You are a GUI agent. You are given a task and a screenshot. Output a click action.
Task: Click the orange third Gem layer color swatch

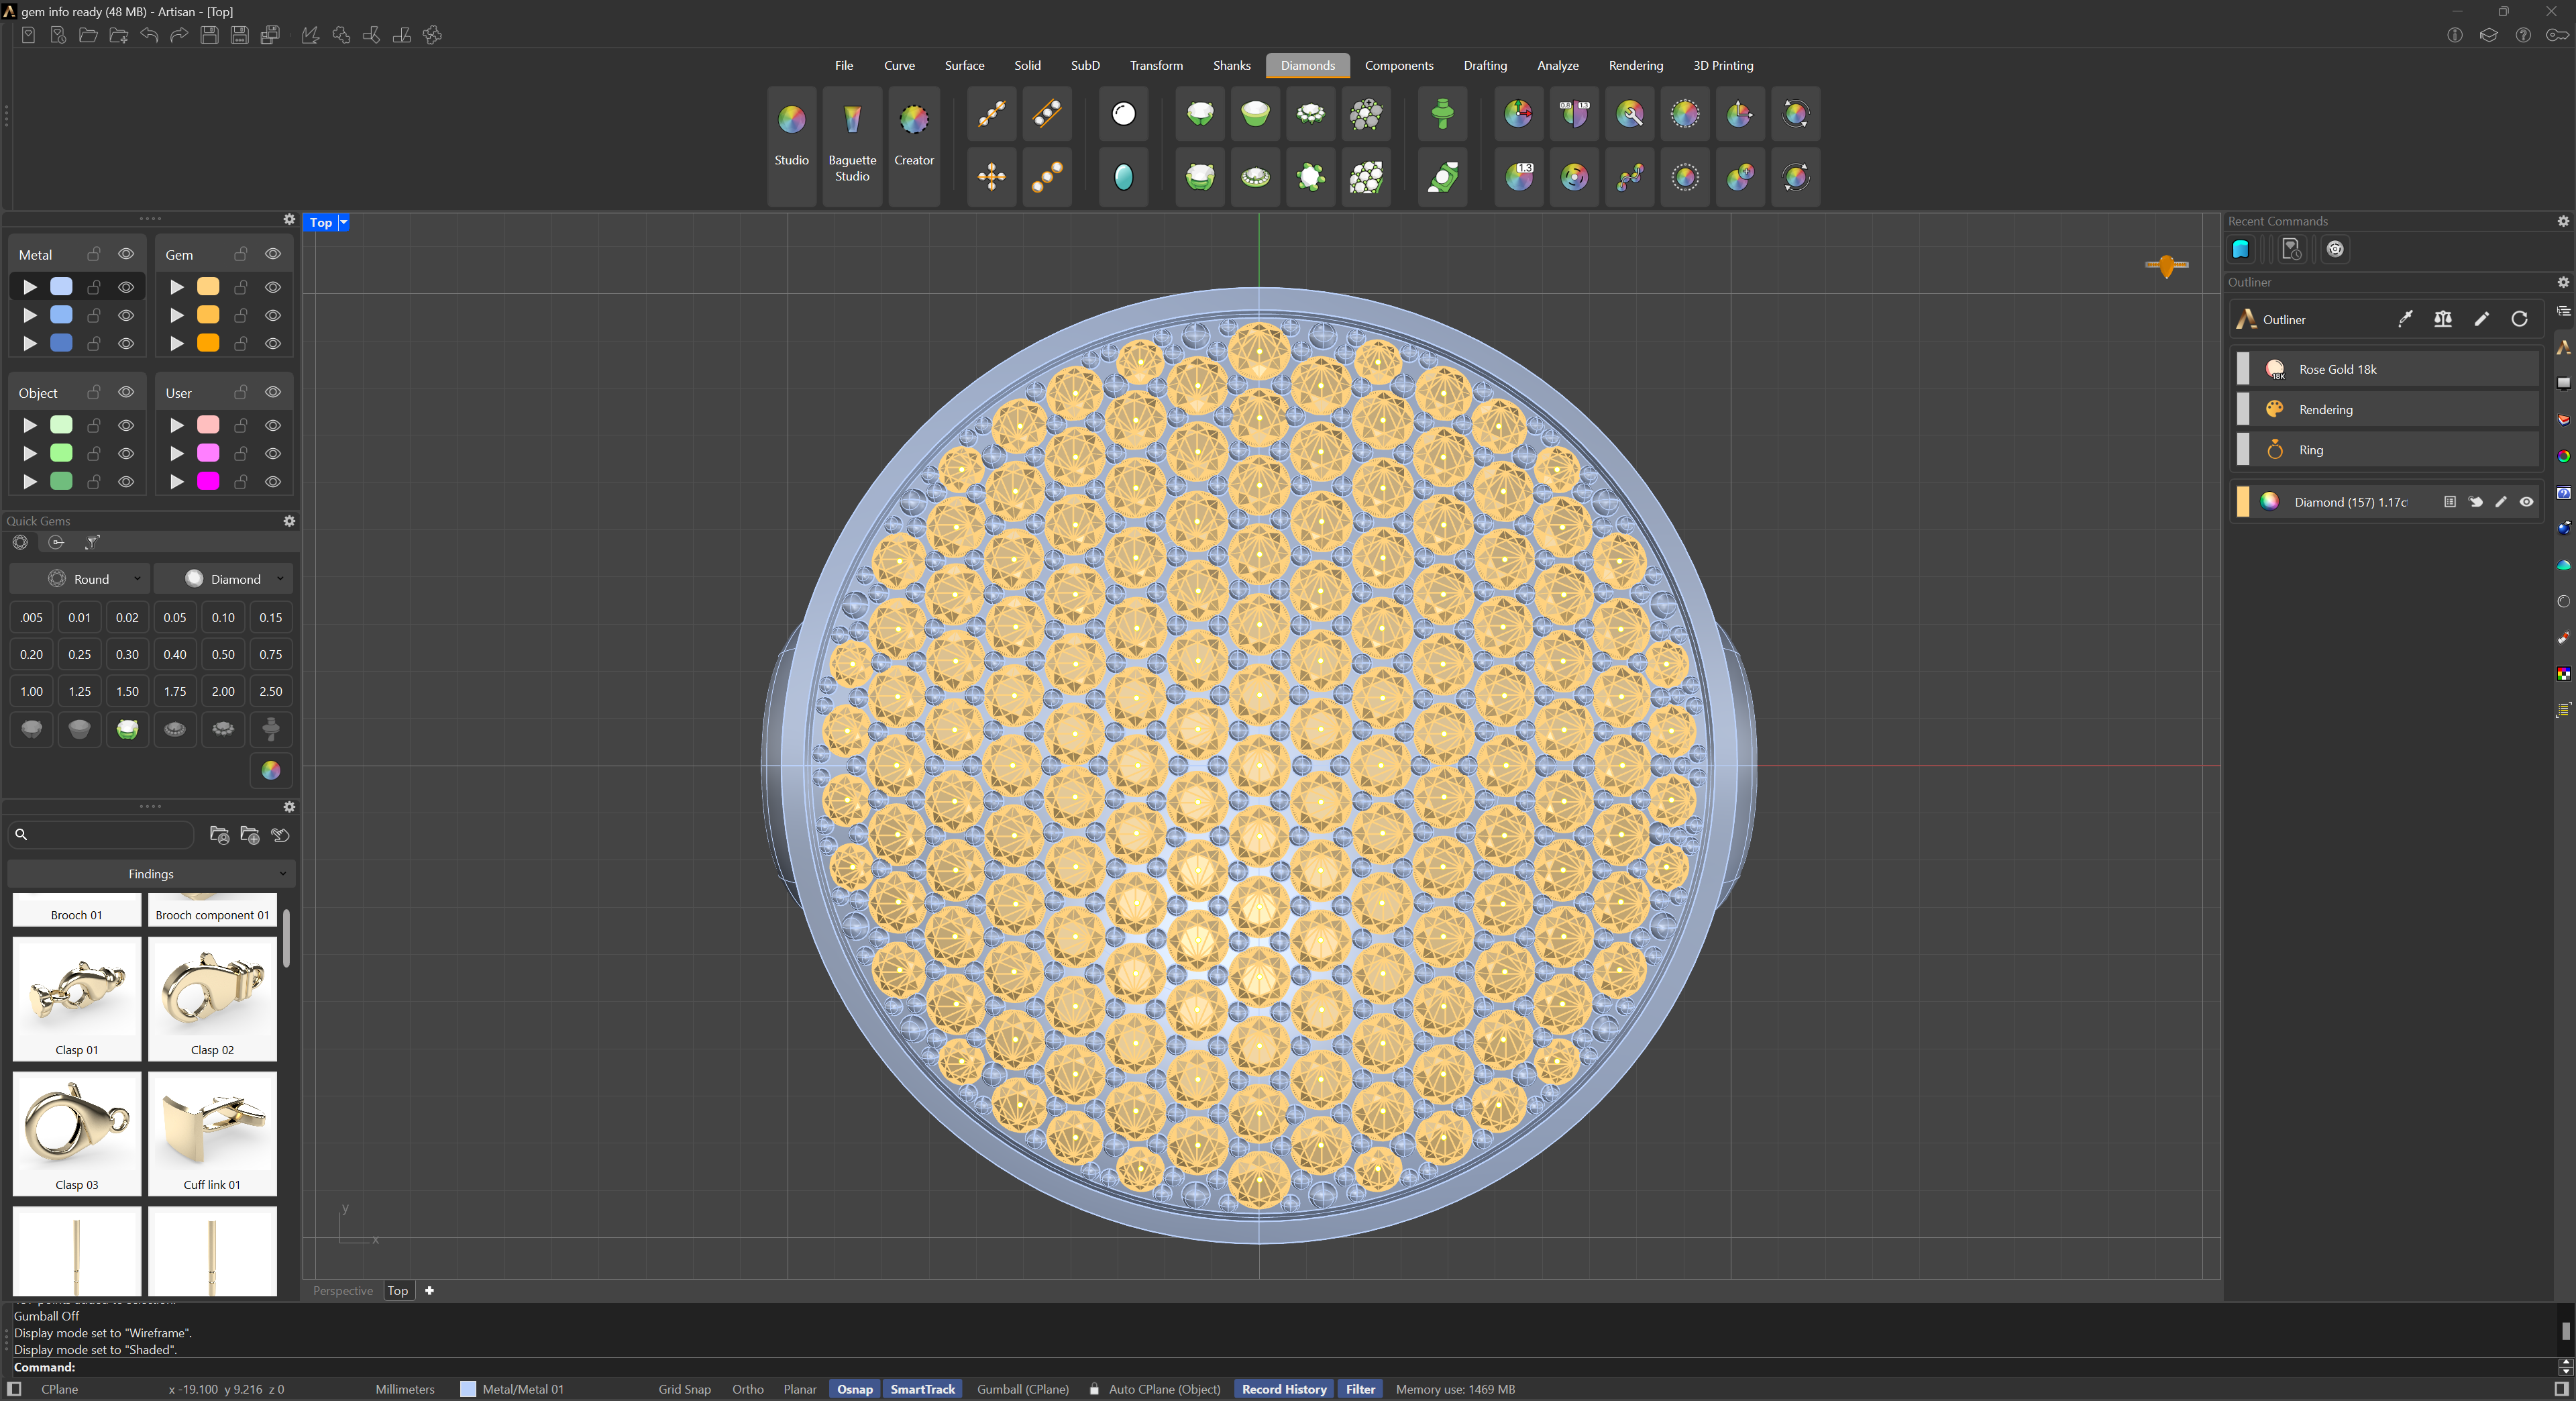pos(208,343)
